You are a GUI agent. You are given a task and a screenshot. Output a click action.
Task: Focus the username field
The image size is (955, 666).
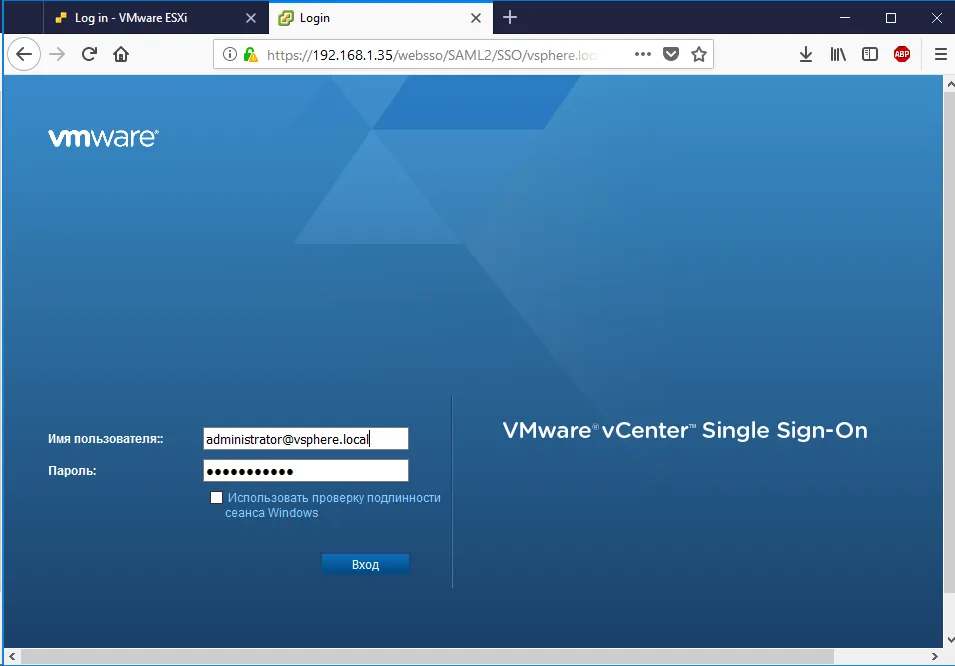(306, 439)
